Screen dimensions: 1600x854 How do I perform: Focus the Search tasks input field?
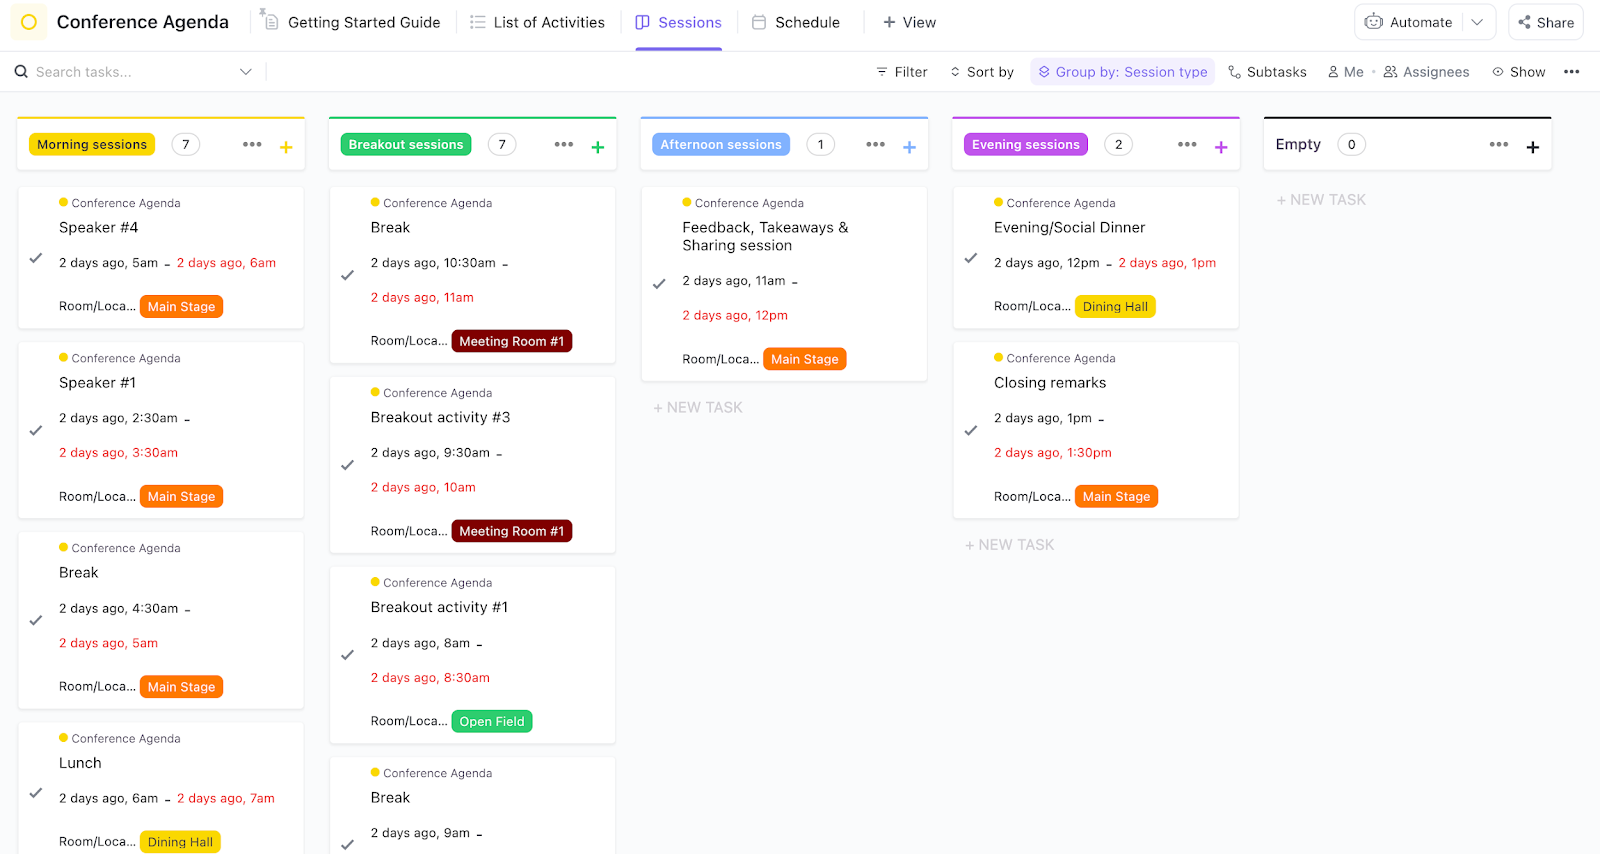(x=135, y=72)
